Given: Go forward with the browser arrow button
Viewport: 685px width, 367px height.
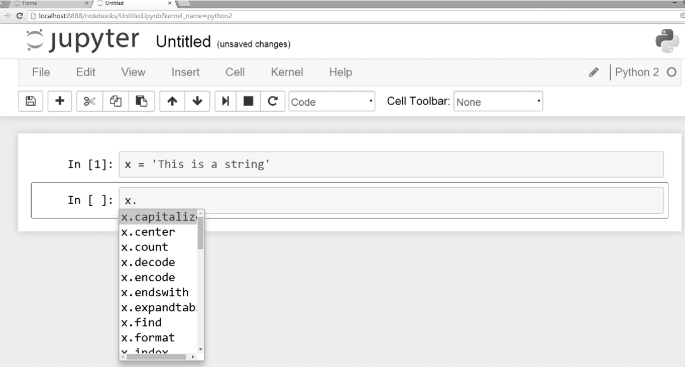Looking at the screenshot, I should (7, 16).
